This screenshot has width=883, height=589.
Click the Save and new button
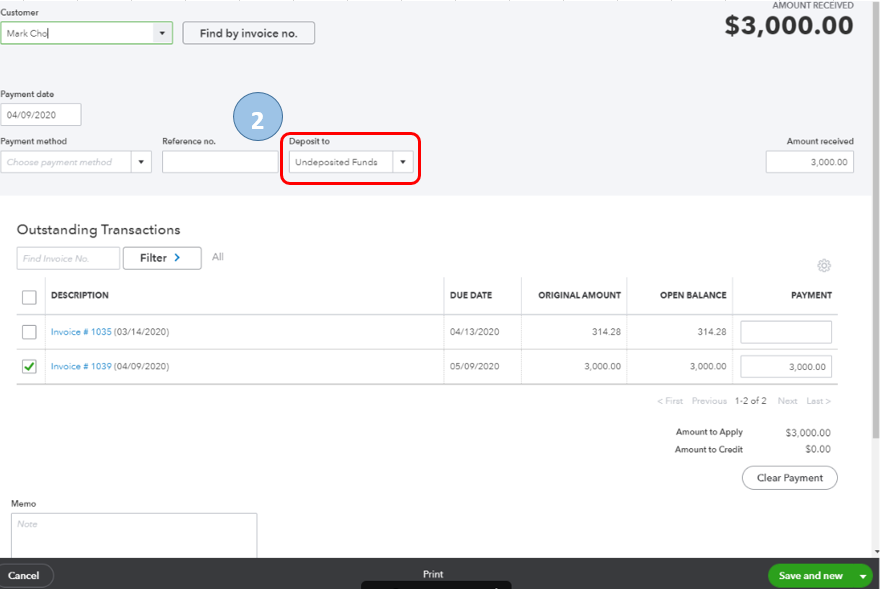(811, 575)
